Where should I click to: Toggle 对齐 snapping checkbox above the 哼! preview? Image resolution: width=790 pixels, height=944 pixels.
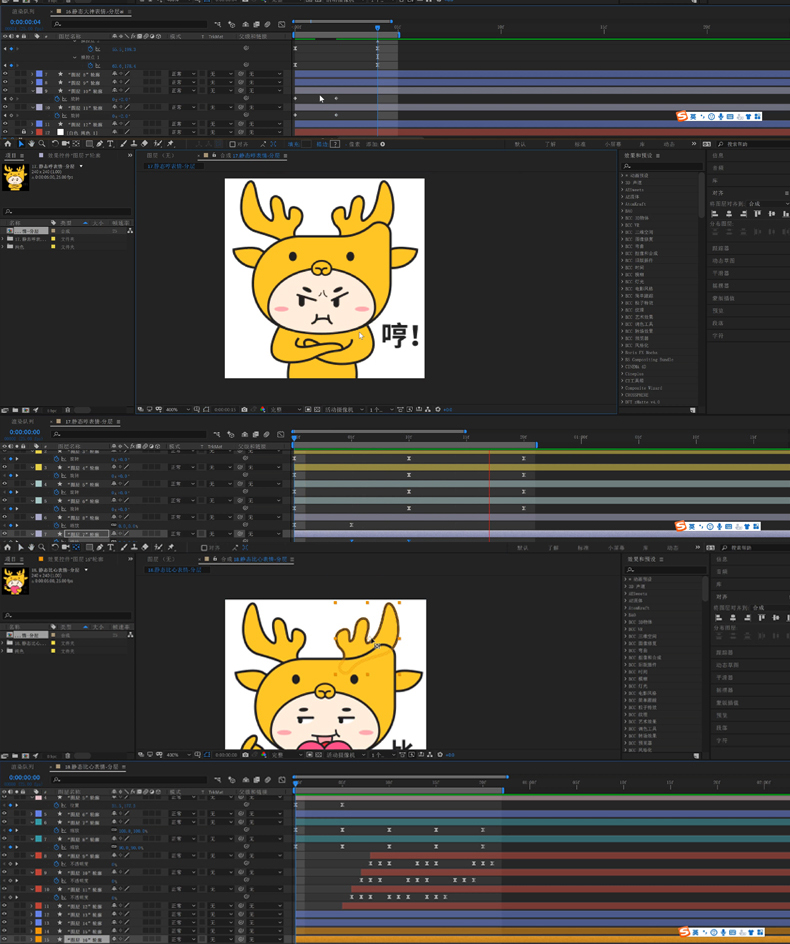point(232,144)
